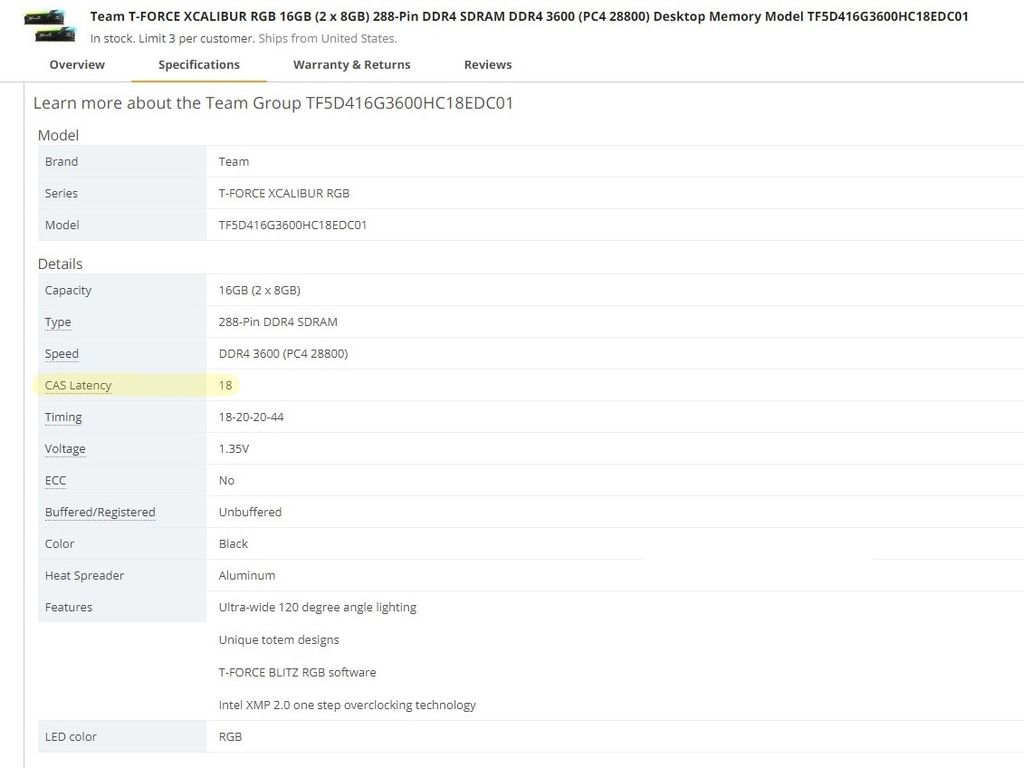Switch to Warranty & Returns tab

(x=352, y=65)
